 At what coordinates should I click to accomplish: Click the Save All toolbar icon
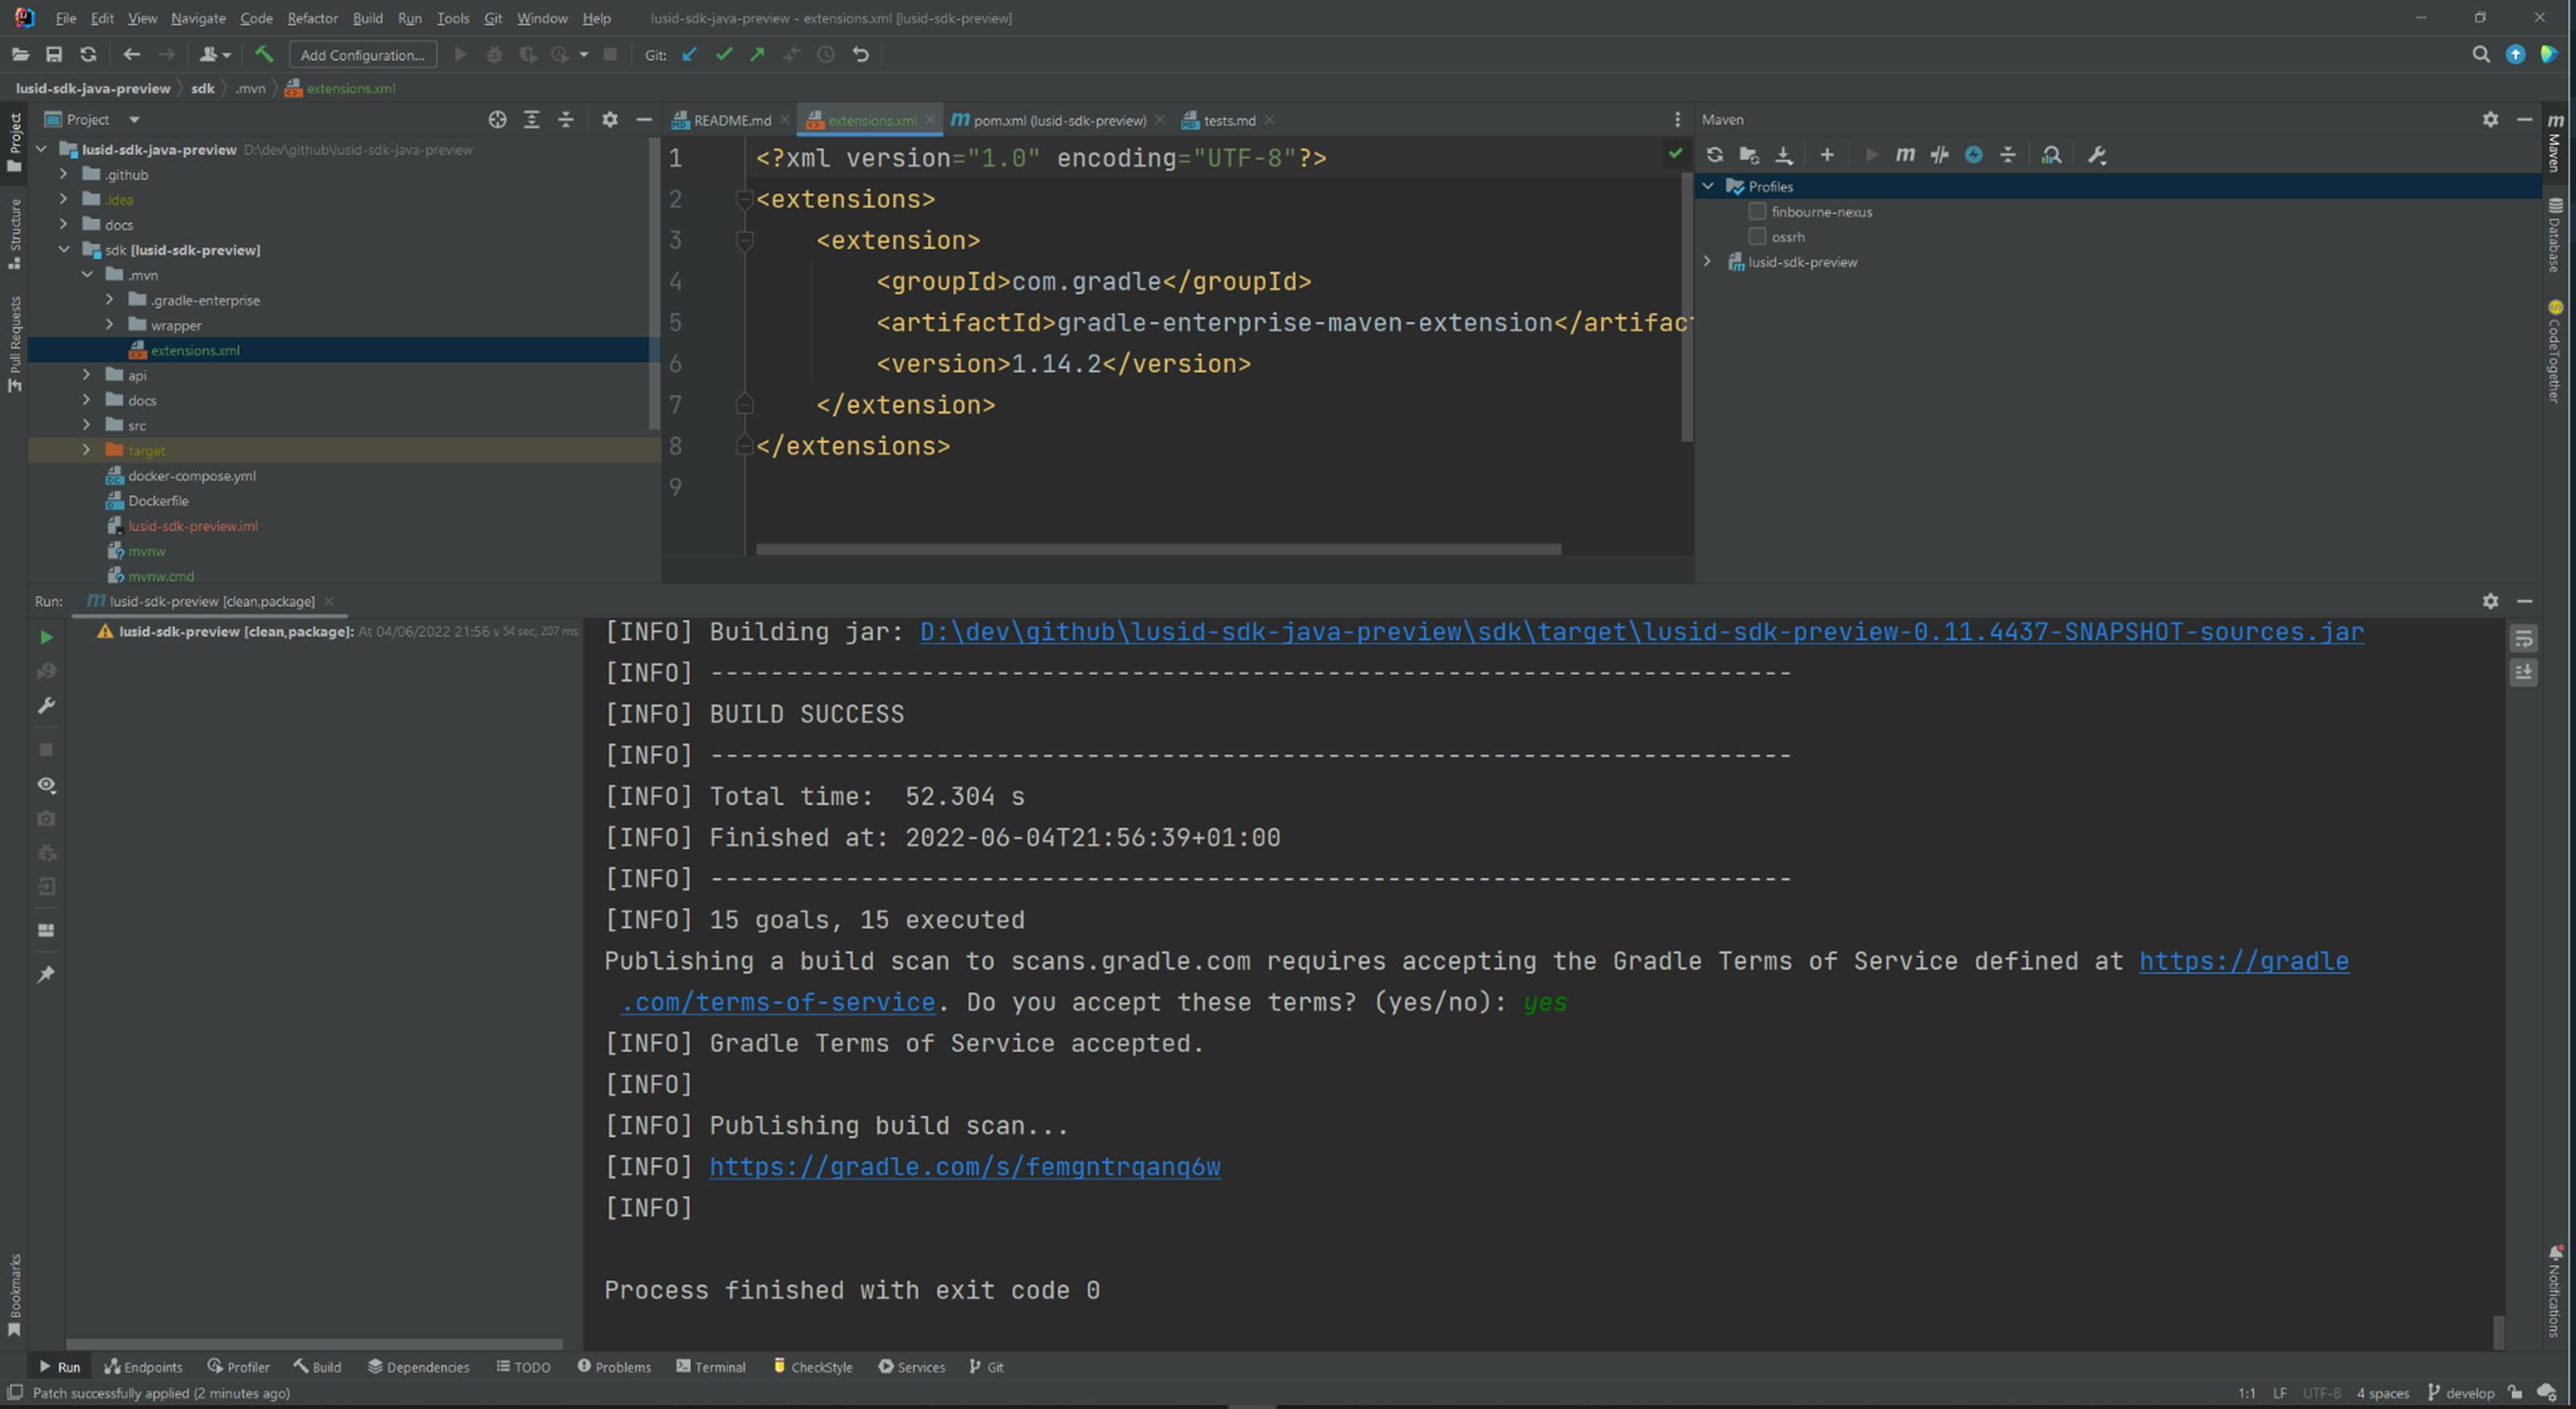click(54, 55)
